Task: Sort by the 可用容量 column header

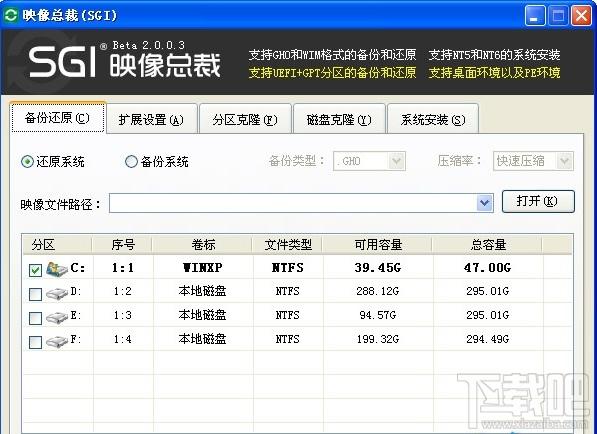Action: coord(378,245)
